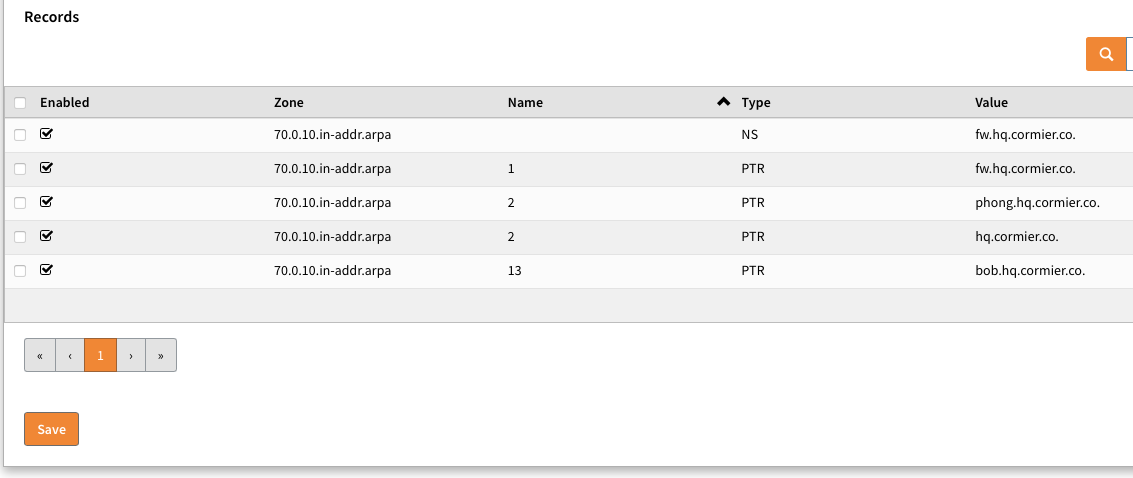Toggle enabled check icon for bob.hq.cormier.co. record

pyautogui.click(x=46, y=269)
